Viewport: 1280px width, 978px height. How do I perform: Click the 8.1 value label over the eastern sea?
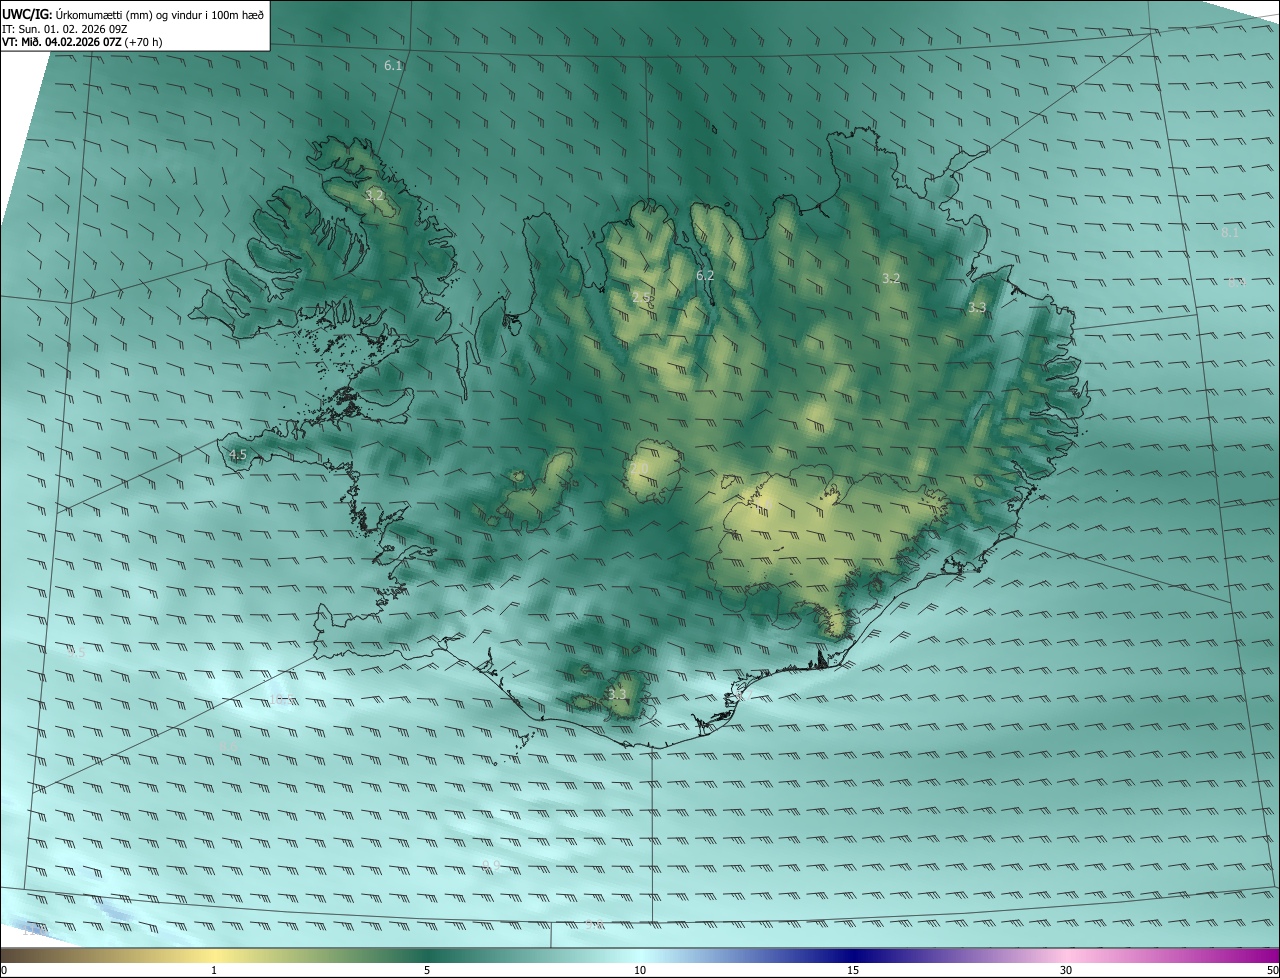(x=1230, y=232)
